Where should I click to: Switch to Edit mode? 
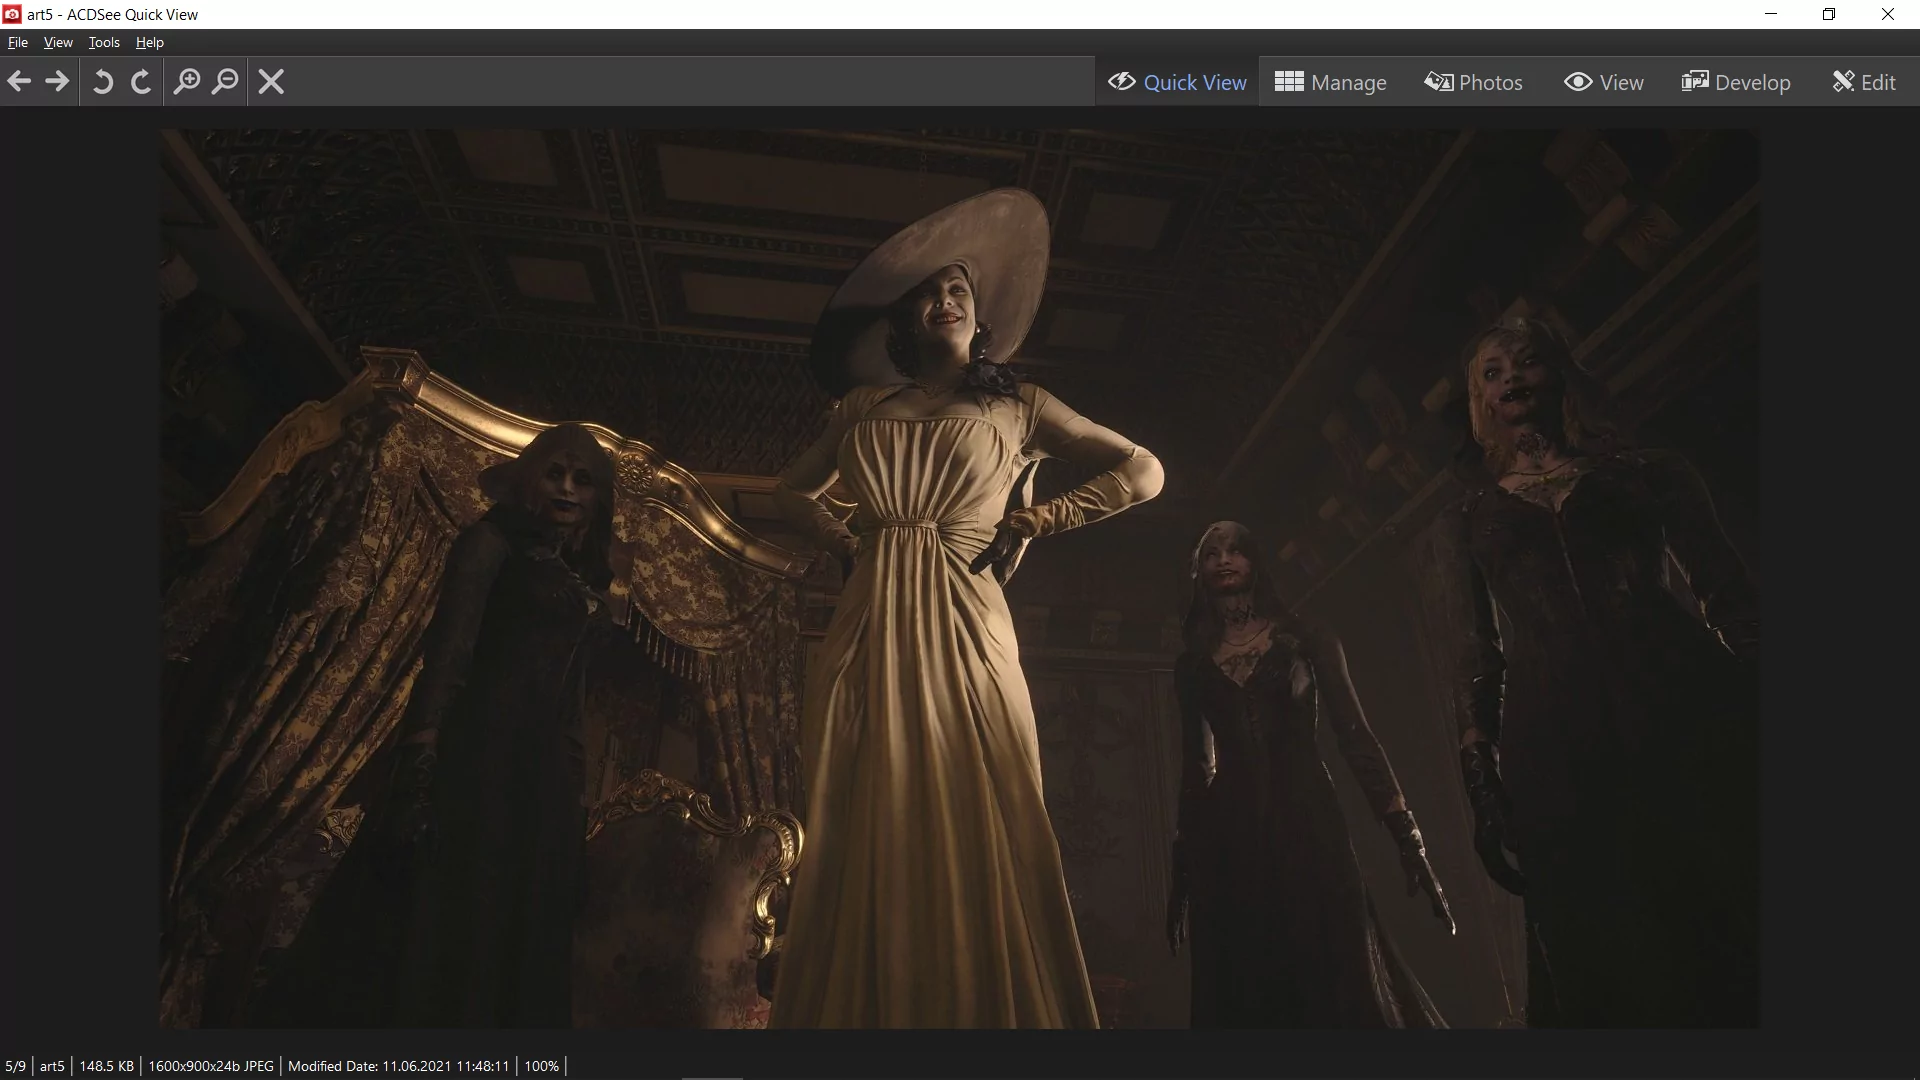click(1864, 82)
